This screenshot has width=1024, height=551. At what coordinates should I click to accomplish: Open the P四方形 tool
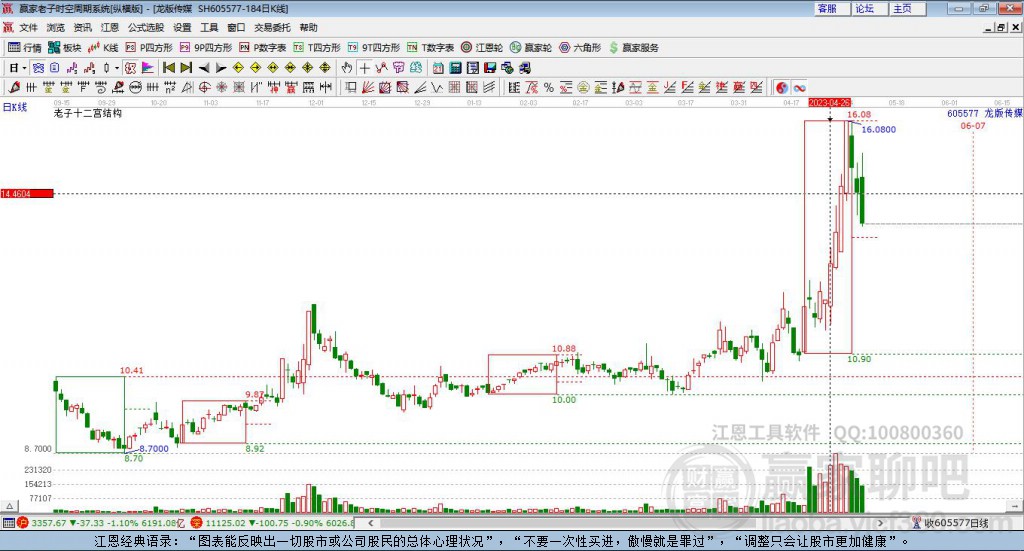[x=149, y=48]
